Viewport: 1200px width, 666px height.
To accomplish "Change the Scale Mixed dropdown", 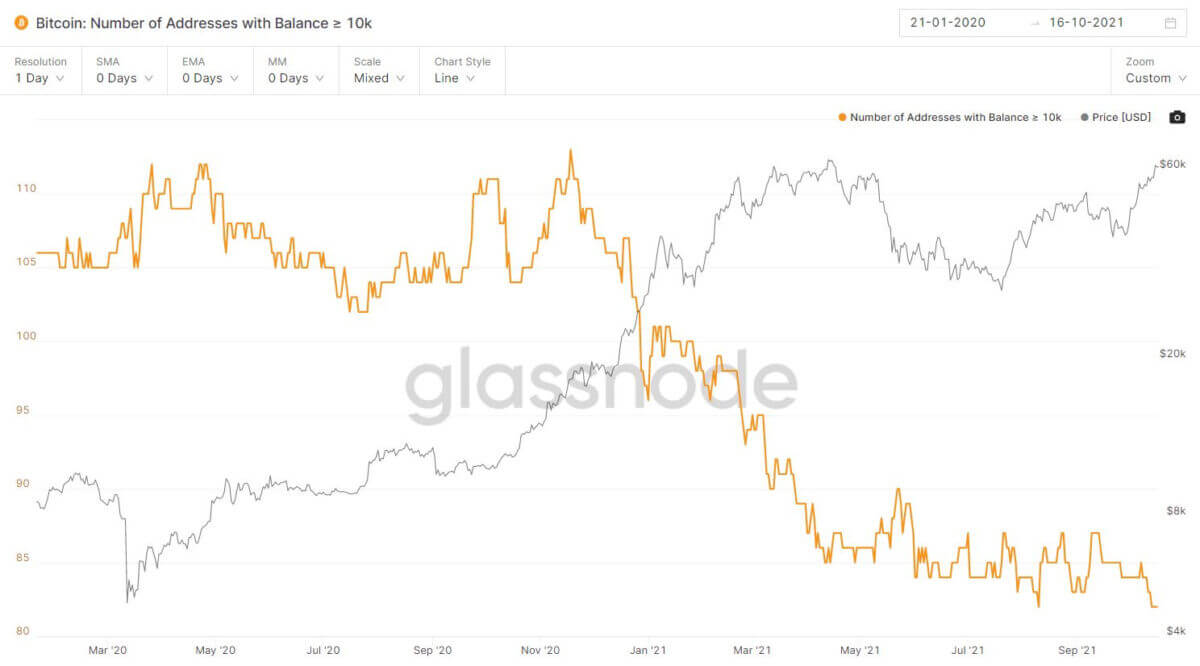I will (379, 71).
